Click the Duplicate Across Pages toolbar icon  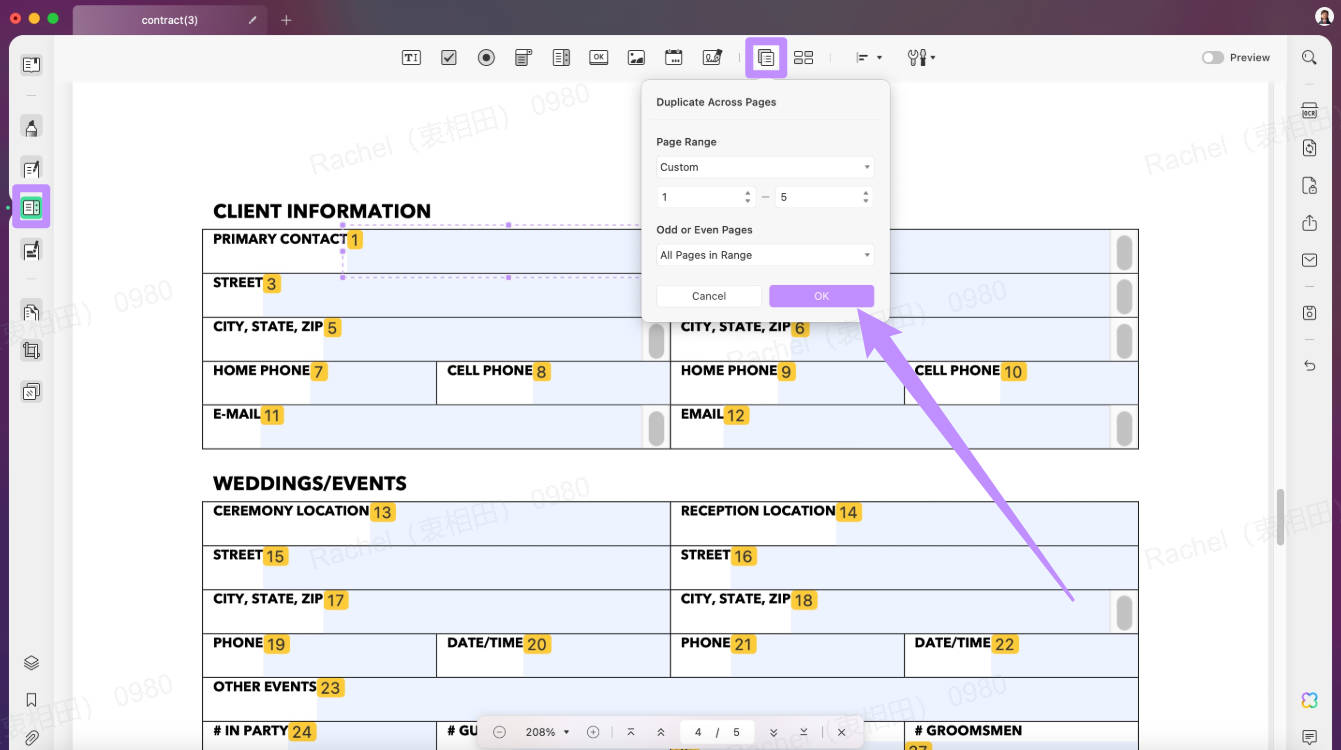coord(766,58)
